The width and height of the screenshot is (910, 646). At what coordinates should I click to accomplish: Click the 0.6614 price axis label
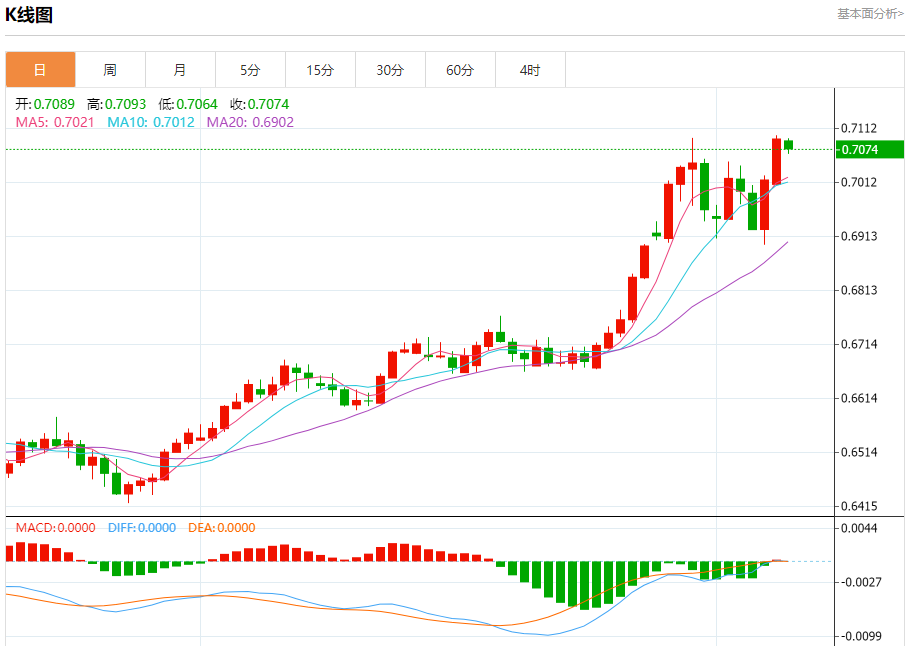click(x=859, y=398)
